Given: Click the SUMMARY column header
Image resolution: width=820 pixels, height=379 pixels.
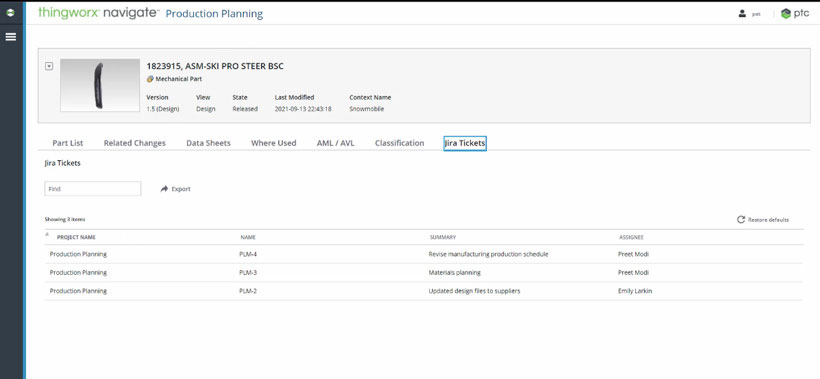Looking at the screenshot, I should [x=442, y=237].
